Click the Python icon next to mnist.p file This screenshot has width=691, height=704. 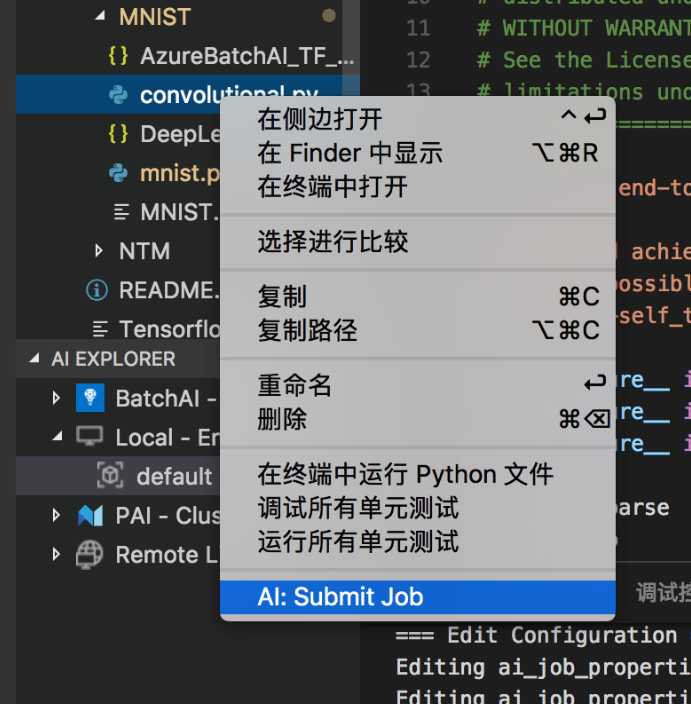pyautogui.click(x=118, y=173)
